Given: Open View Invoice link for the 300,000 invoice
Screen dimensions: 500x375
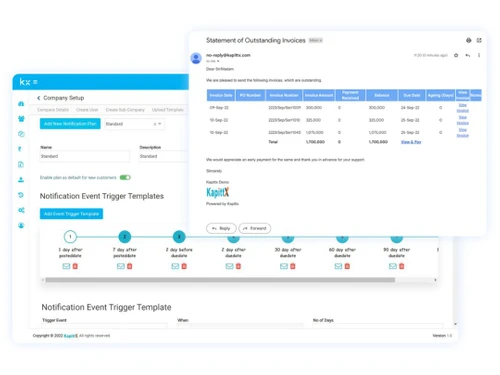Looking at the screenshot, I should [x=463, y=108].
